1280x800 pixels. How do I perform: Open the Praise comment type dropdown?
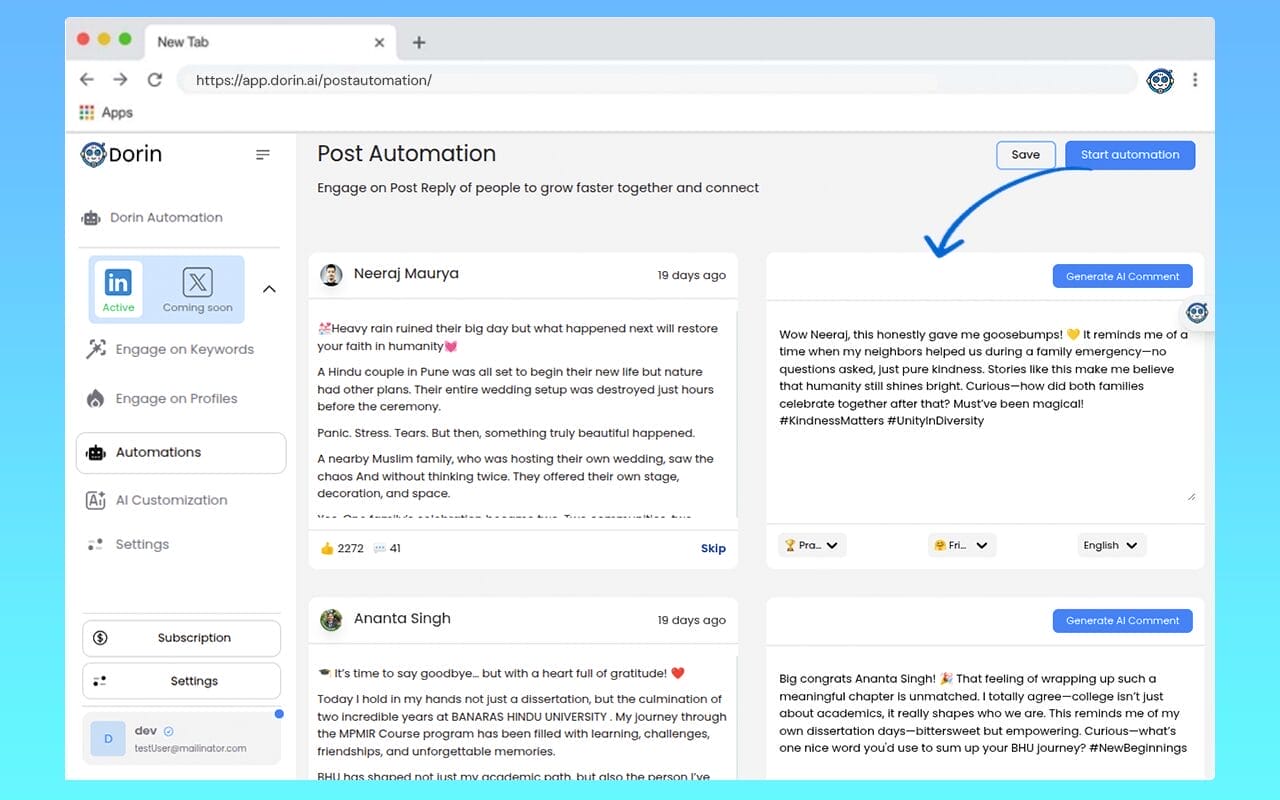coord(812,545)
